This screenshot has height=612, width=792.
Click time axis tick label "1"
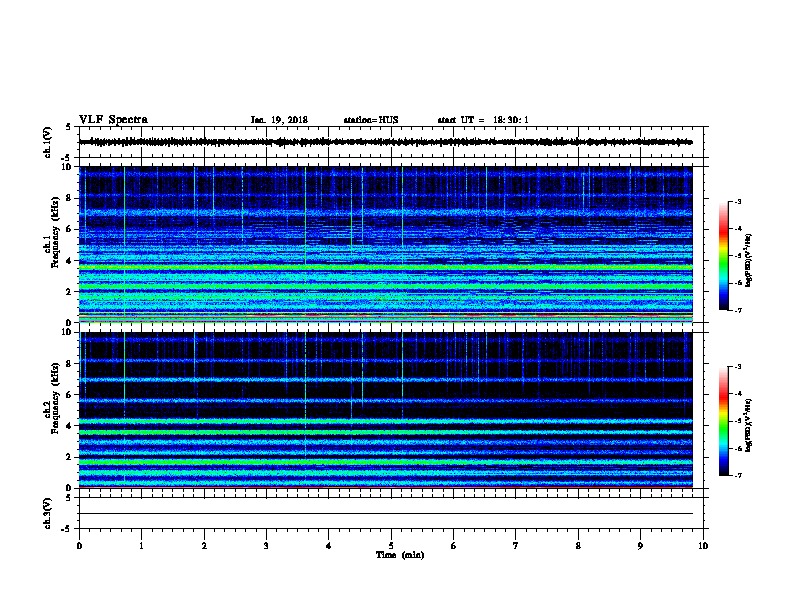point(141,546)
